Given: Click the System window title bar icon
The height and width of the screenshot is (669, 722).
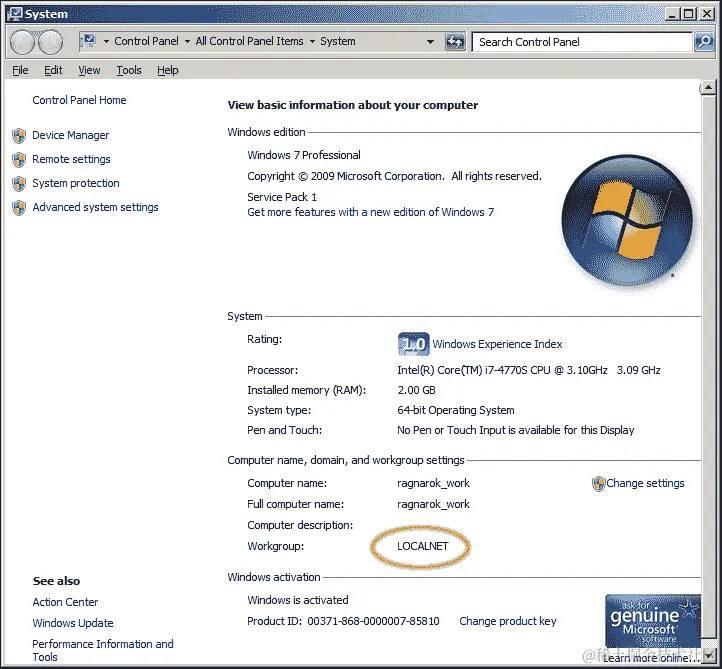Looking at the screenshot, I should coord(15,14).
